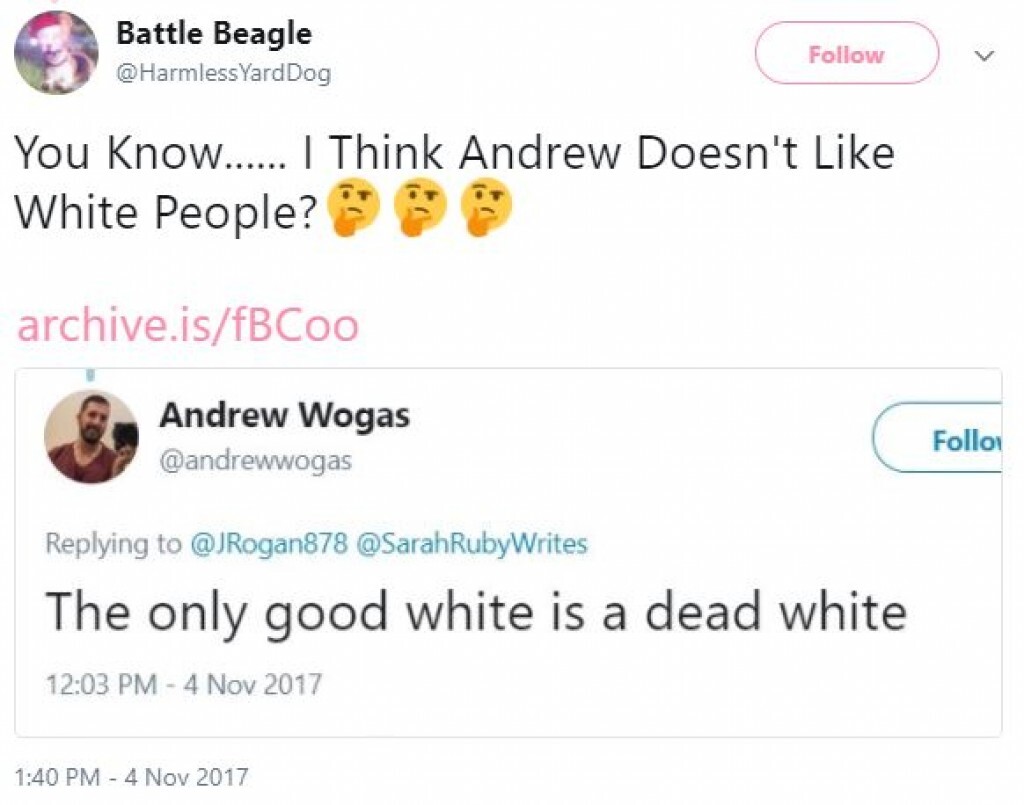
Task: Open the Battle Beagle display name
Action: coord(214,33)
